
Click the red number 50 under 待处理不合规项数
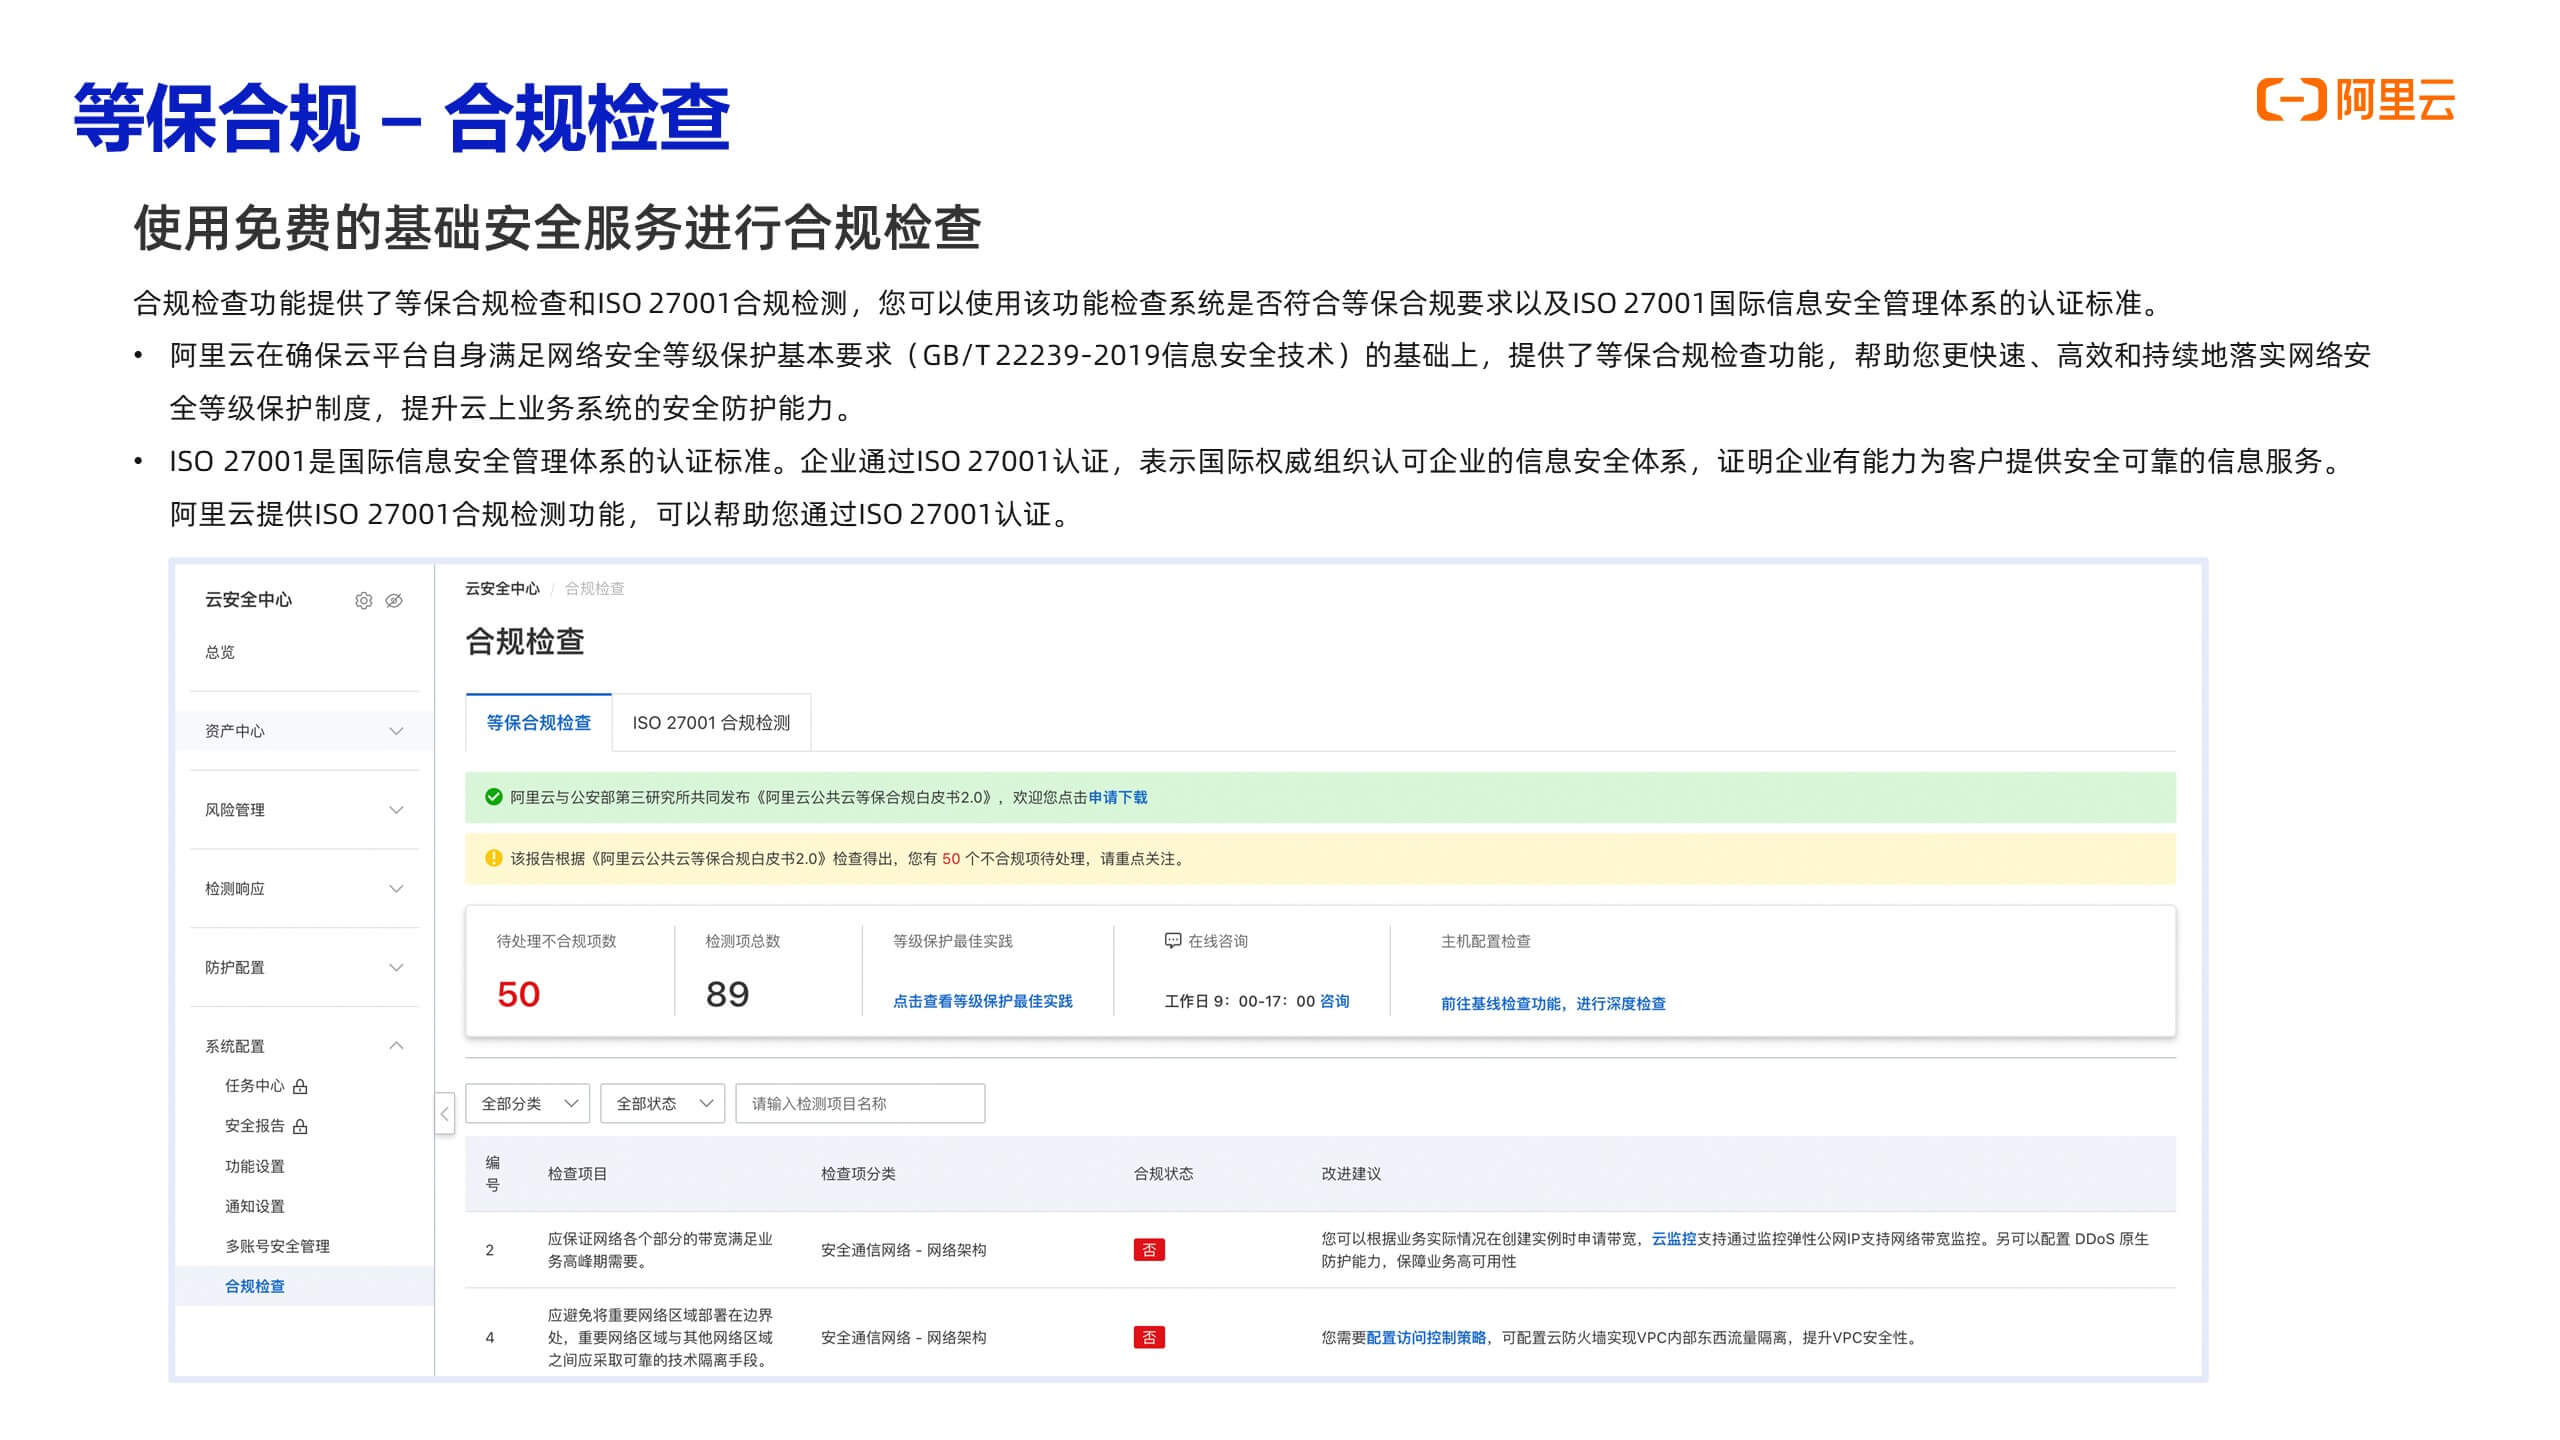(518, 994)
